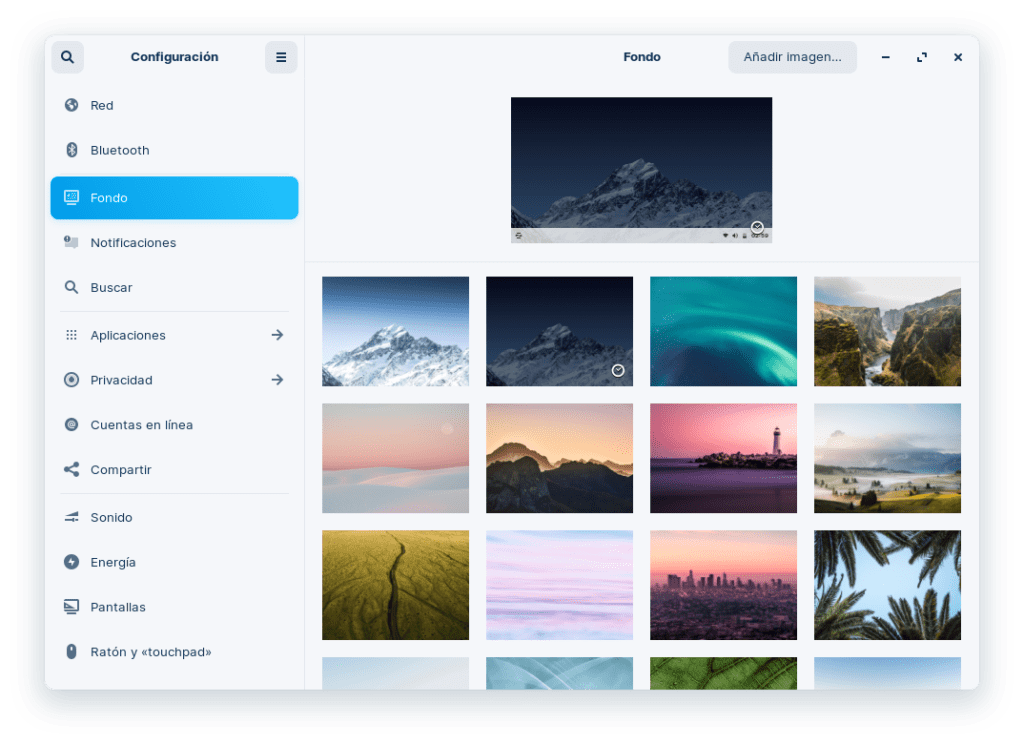The width and height of the screenshot is (1024, 744).
Task: Select the orange sunset mountains wallpaper
Action: coord(559,458)
